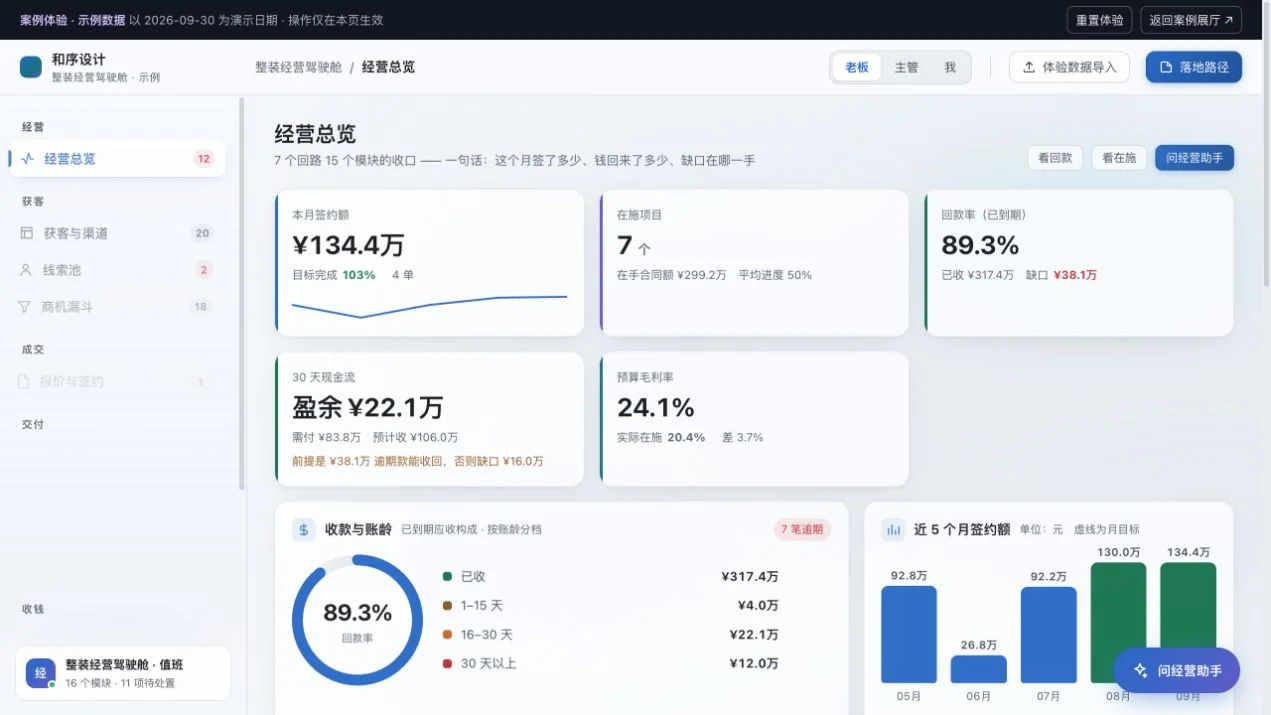Click the sparkle icon on floating 问经营助手
The height and width of the screenshot is (715, 1271).
pyautogui.click(x=1141, y=671)
